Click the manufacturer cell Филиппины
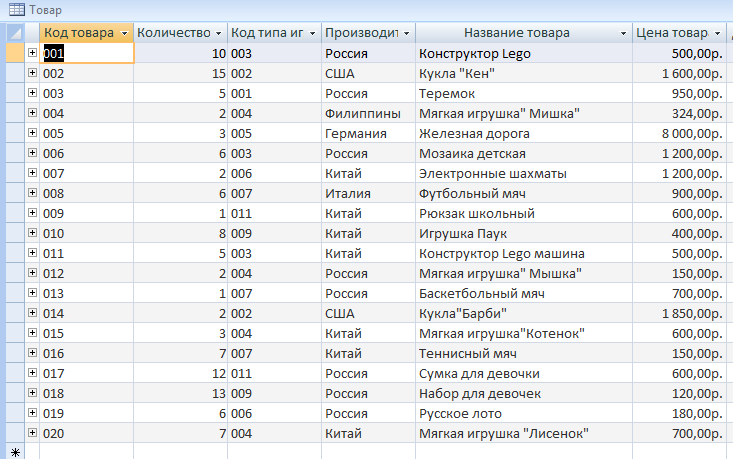Viewport: 733px width, 459px height. (368, 113)
